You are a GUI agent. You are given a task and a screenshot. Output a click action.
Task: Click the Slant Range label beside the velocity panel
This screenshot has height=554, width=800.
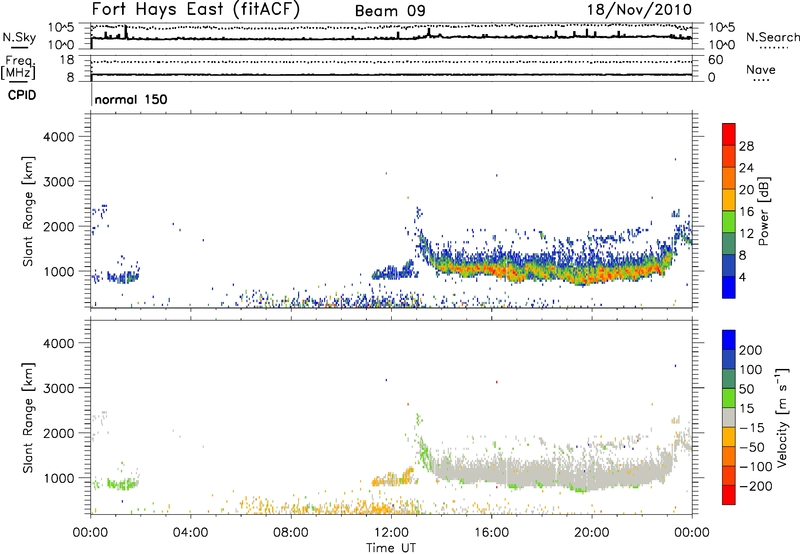pos(28,418)
